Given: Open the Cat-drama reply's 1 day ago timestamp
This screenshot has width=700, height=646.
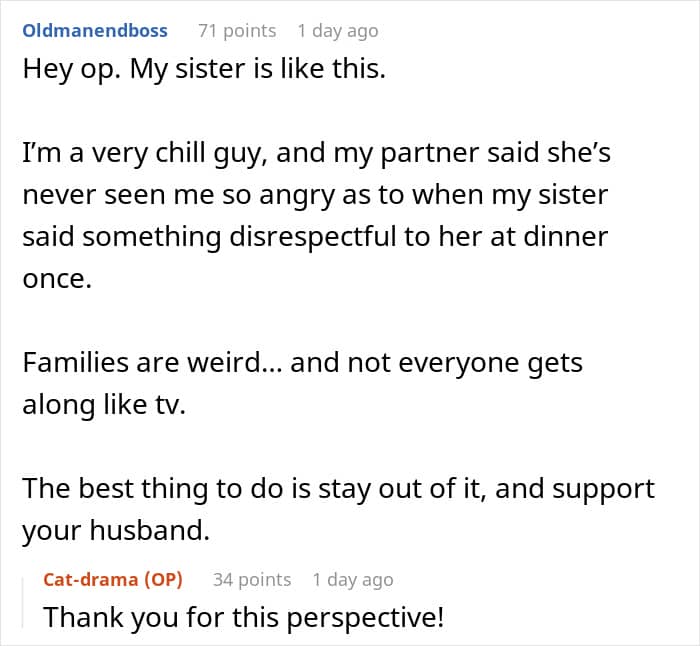Looking at the screenshot, I should [x=353, y=579].
